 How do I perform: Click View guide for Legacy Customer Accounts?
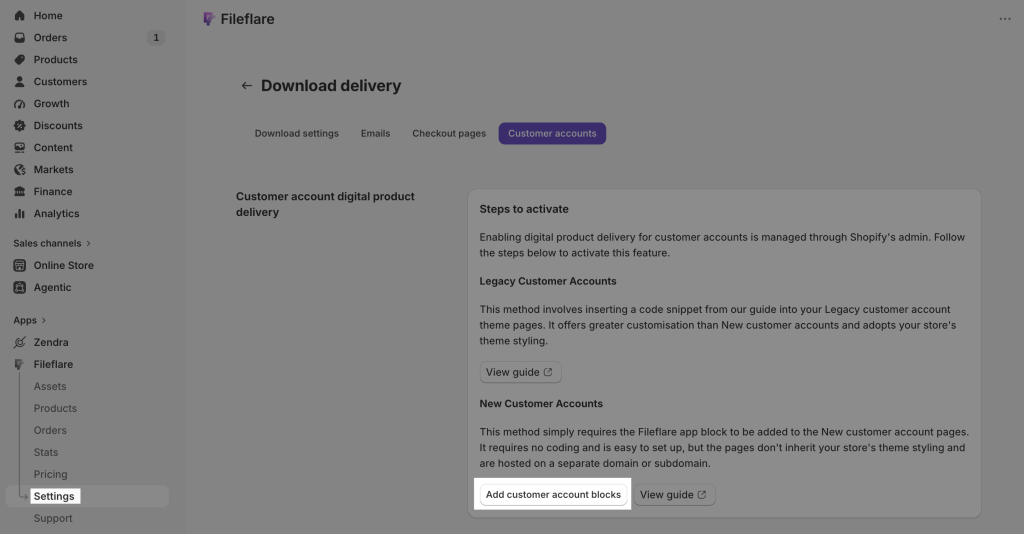point(520,372)
